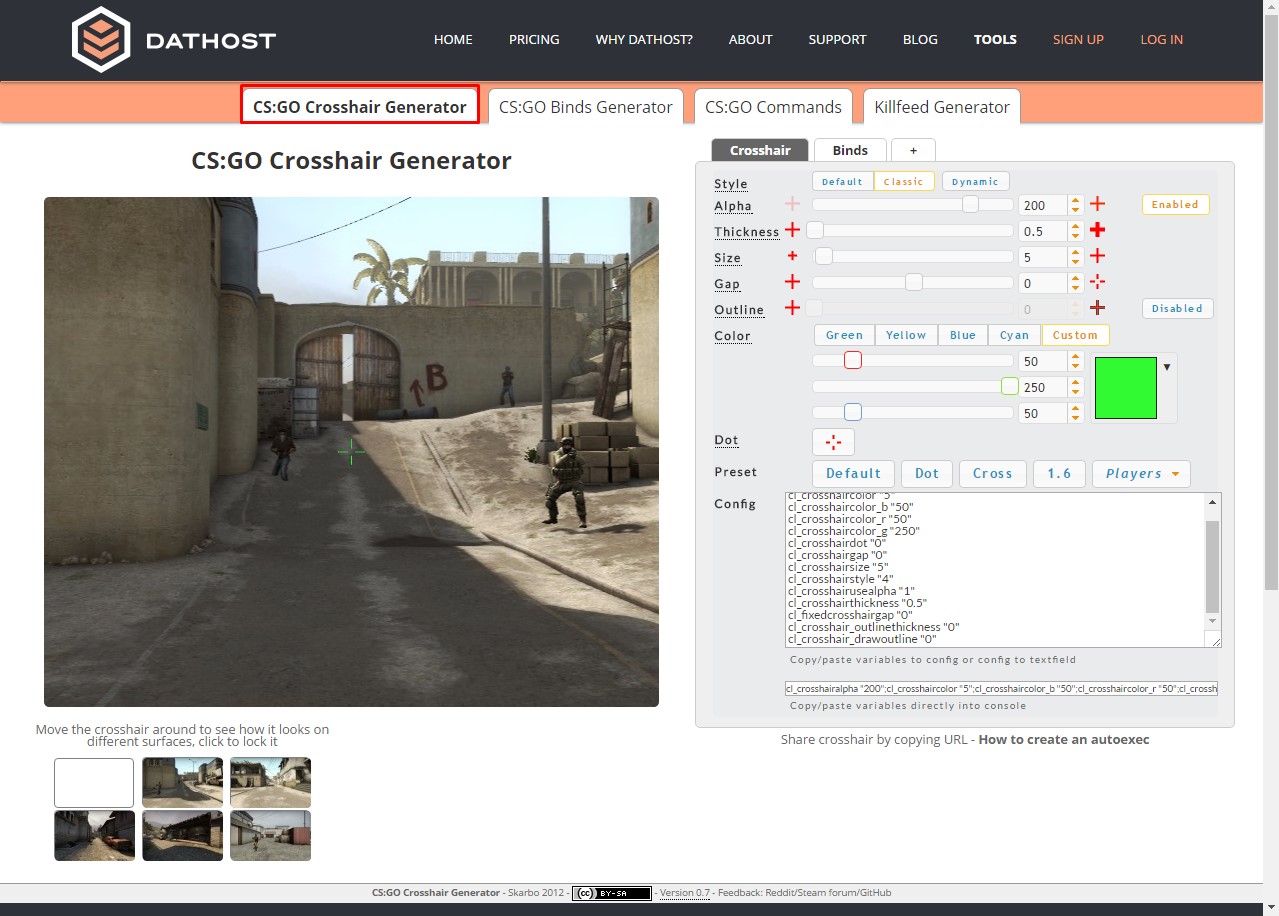
Task: Toggle the Outline Disabled button
Action: (1177, 308)
